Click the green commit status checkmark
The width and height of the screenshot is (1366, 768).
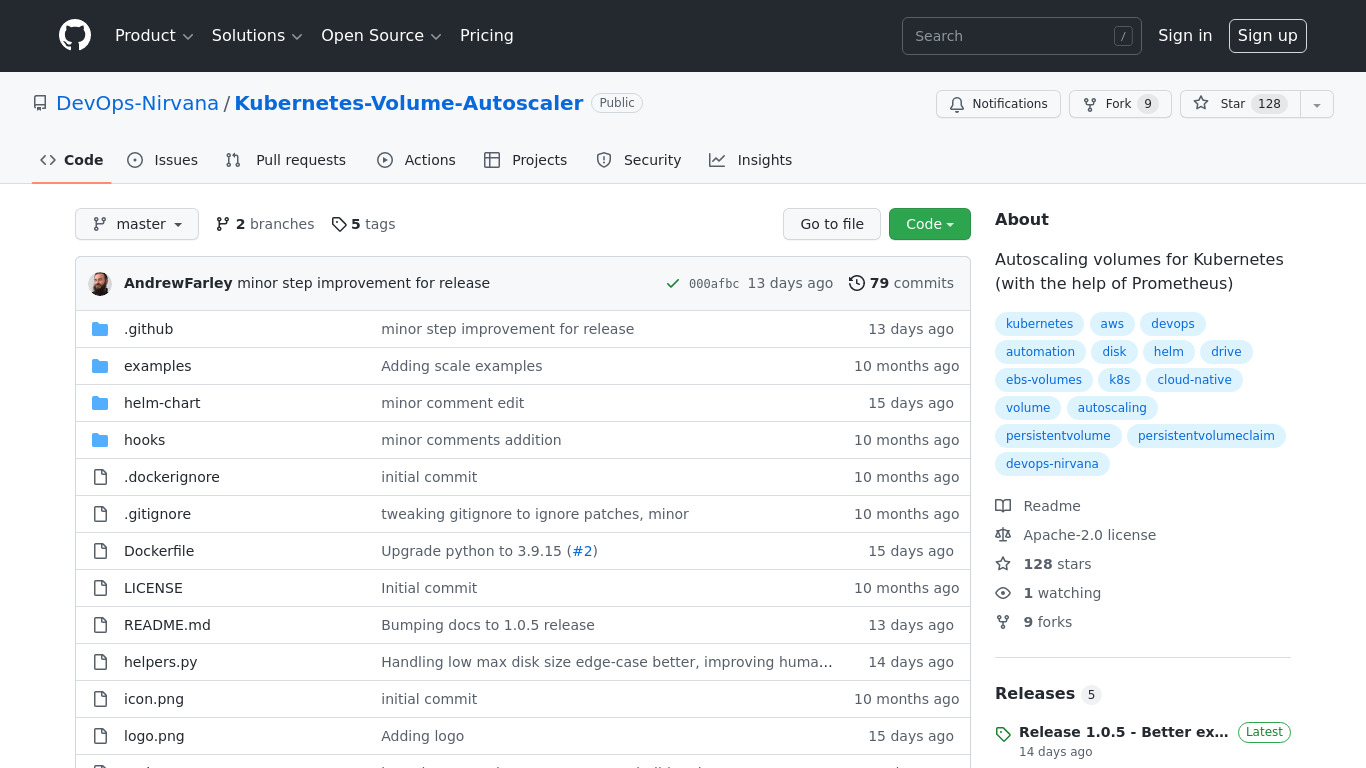pyautogui.click(x=673, y=284)
